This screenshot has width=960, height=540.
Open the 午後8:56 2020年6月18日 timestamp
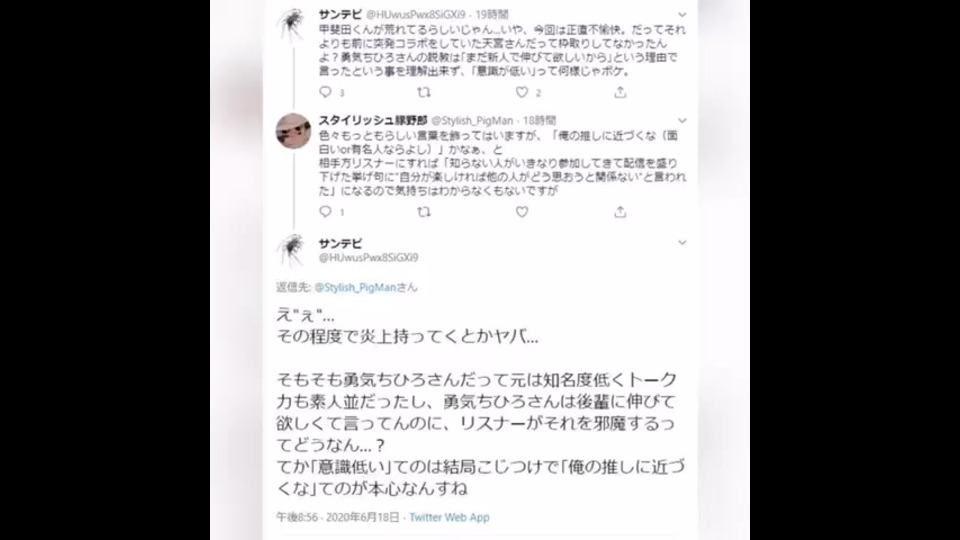[x=337, y=517]
